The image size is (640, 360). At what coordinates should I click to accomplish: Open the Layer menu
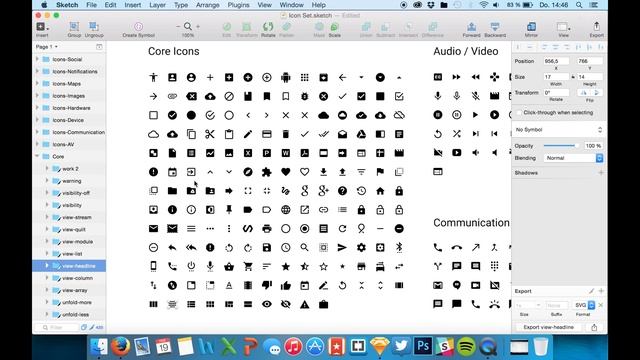(157, 5)
